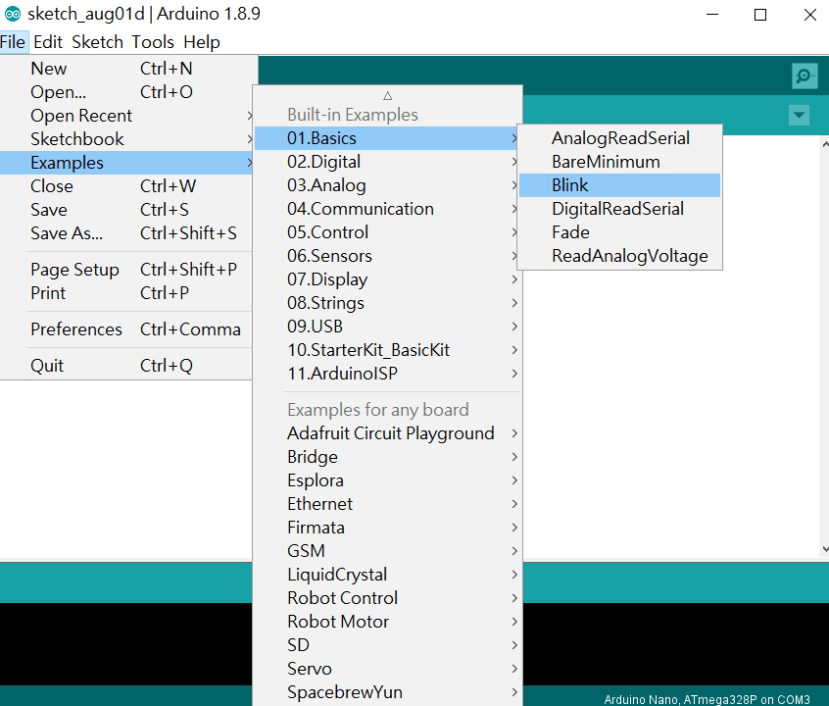Open the ReadAnalogVoltage example
This screenshot has height=706, width=829.
point(620,256)
